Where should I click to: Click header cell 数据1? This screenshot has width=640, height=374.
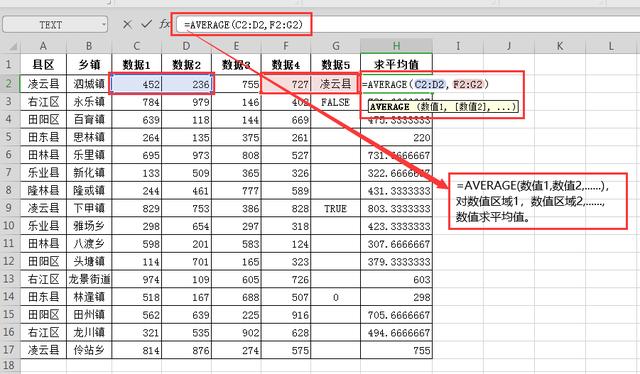point(137,64)
